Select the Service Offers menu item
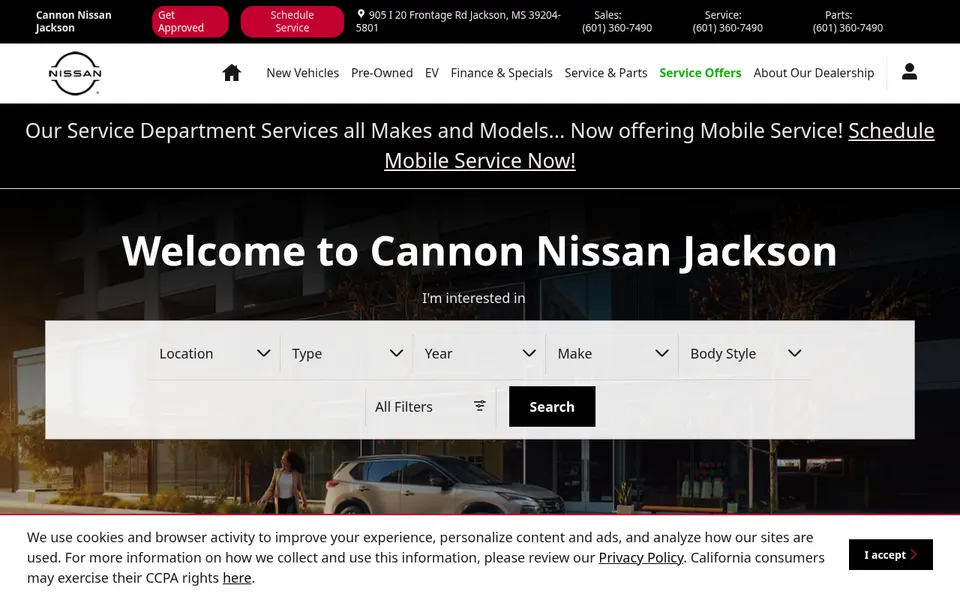The height and width of the screenshot is (600, 960). pyautogui.click(x=700, y=73)
